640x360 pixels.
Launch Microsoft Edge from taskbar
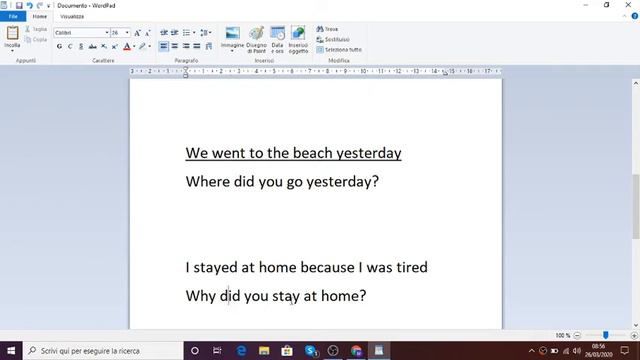click(x=241, y=351)
